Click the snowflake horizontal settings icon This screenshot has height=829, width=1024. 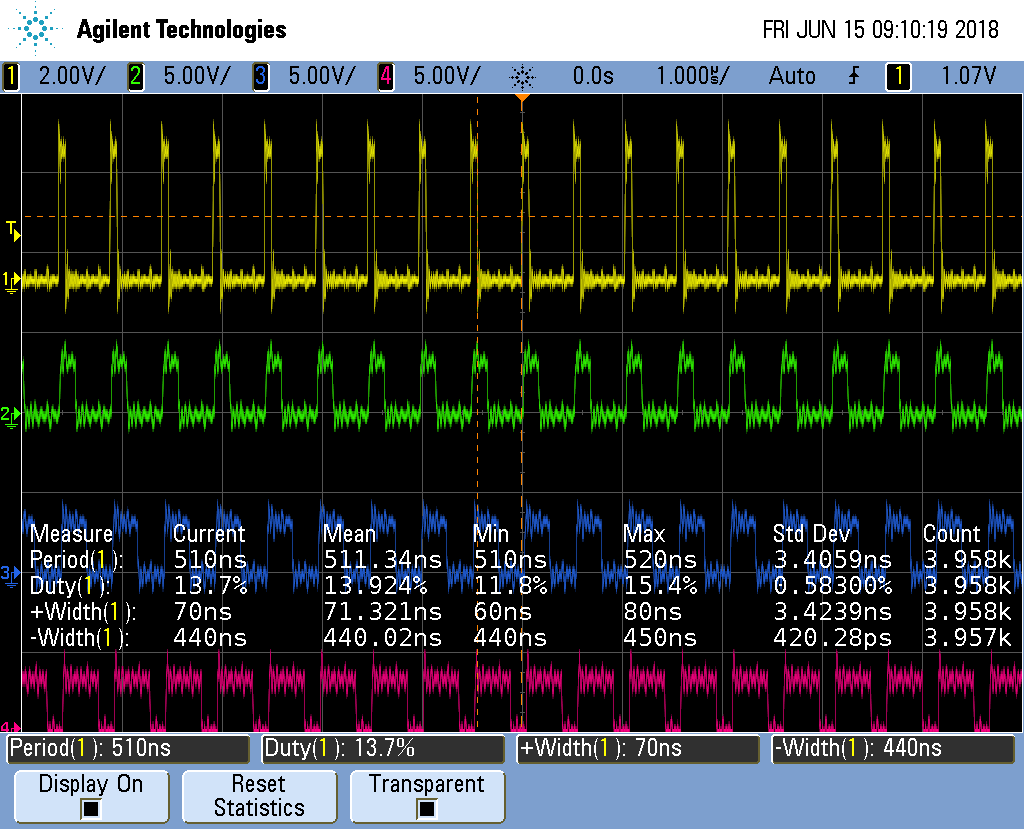tap(524, 76)
